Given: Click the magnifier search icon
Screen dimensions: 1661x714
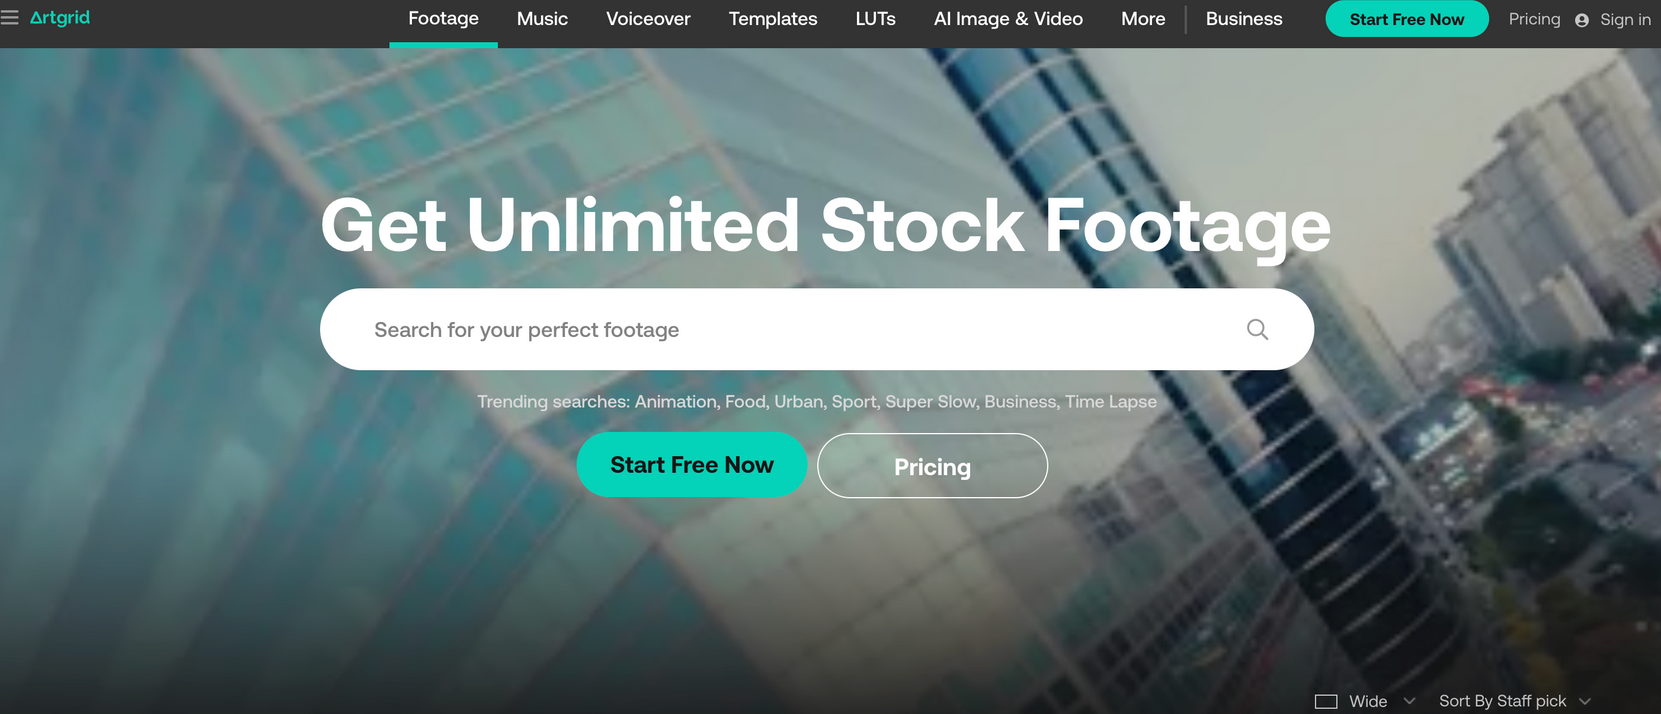Looking at the screenshot, I should point(1257,329).
